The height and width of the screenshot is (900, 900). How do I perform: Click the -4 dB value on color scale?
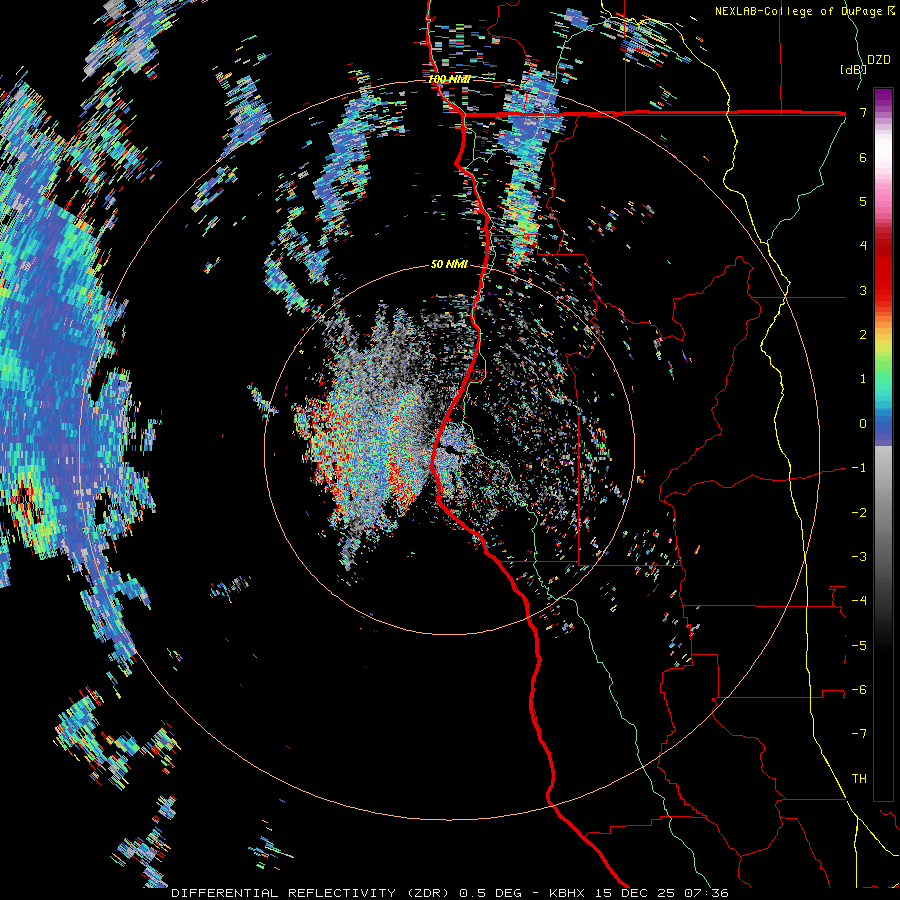click(x=859, y=601)
